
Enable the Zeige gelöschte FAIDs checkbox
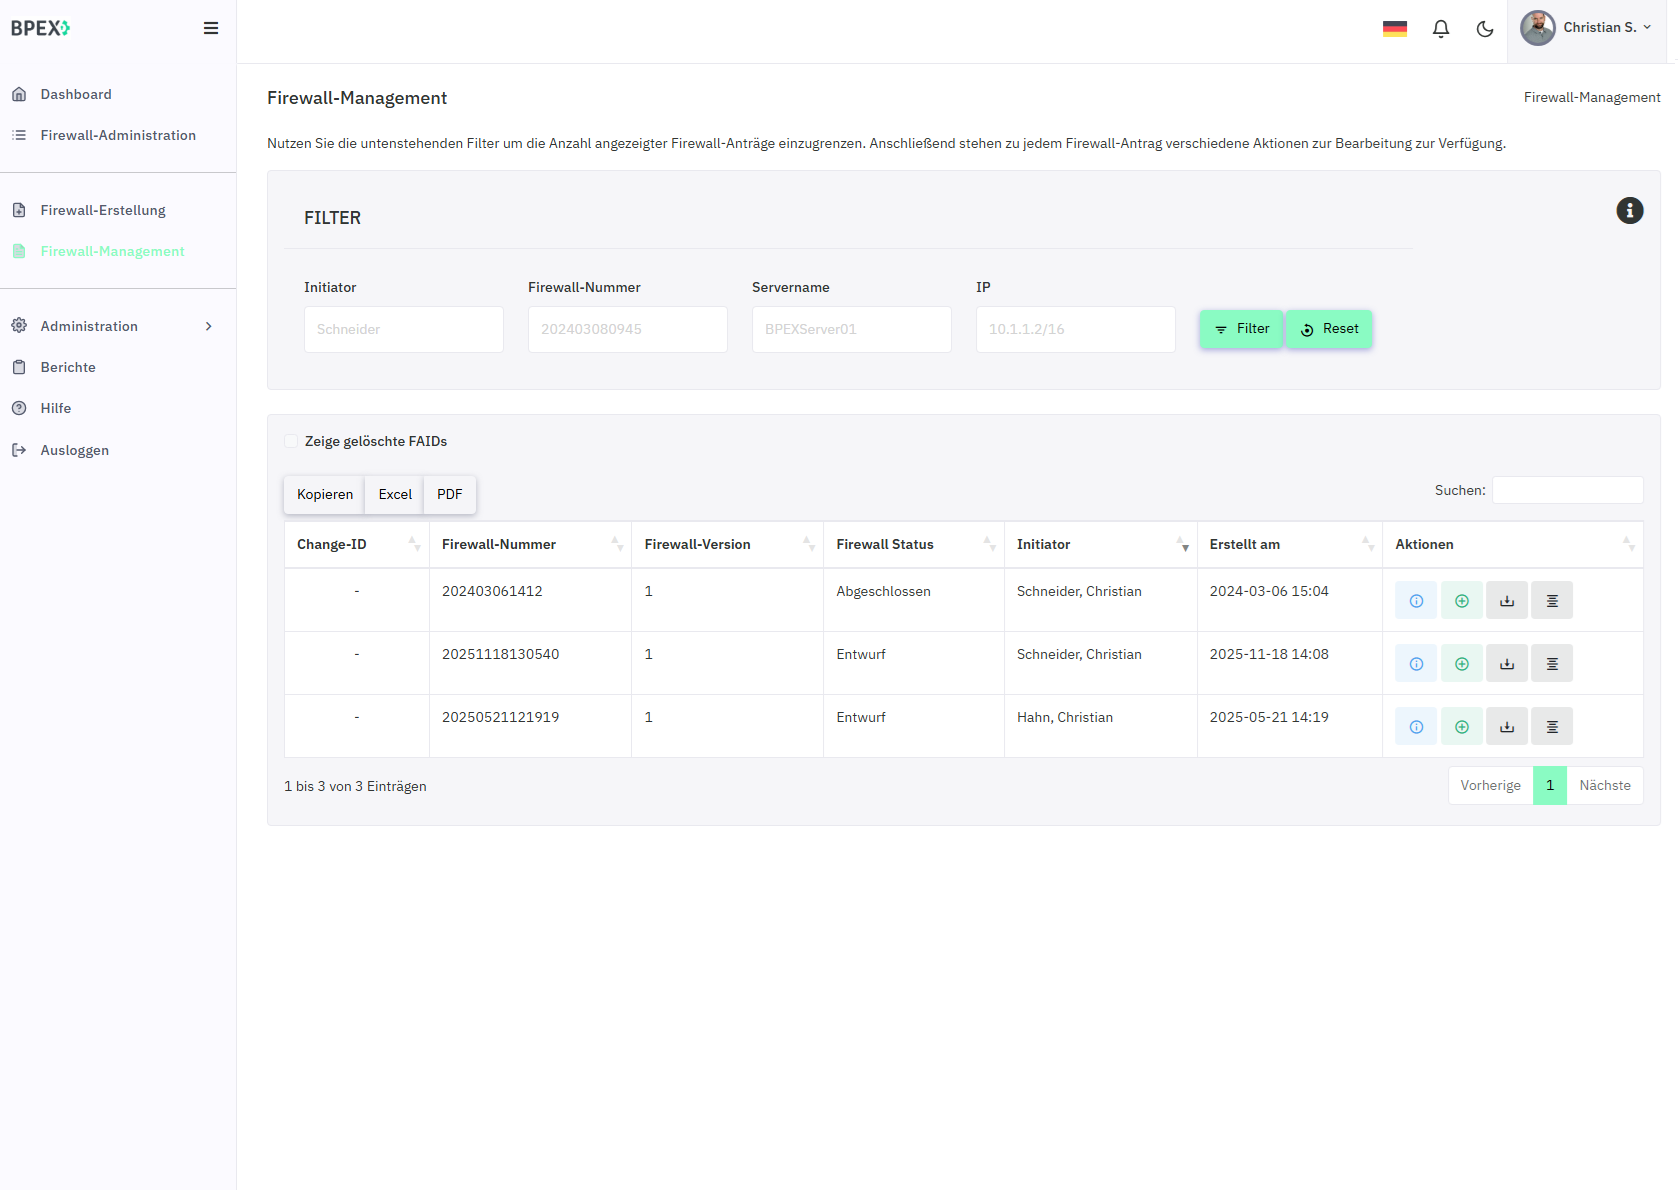tap(292, 441)
